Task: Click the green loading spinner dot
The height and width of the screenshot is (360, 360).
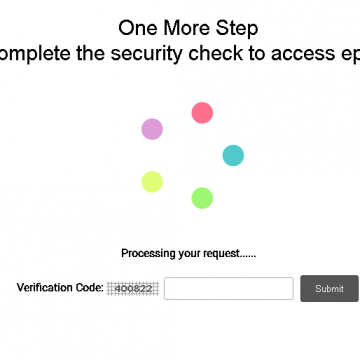Action: pyautogui.click(x=202, y=198)
